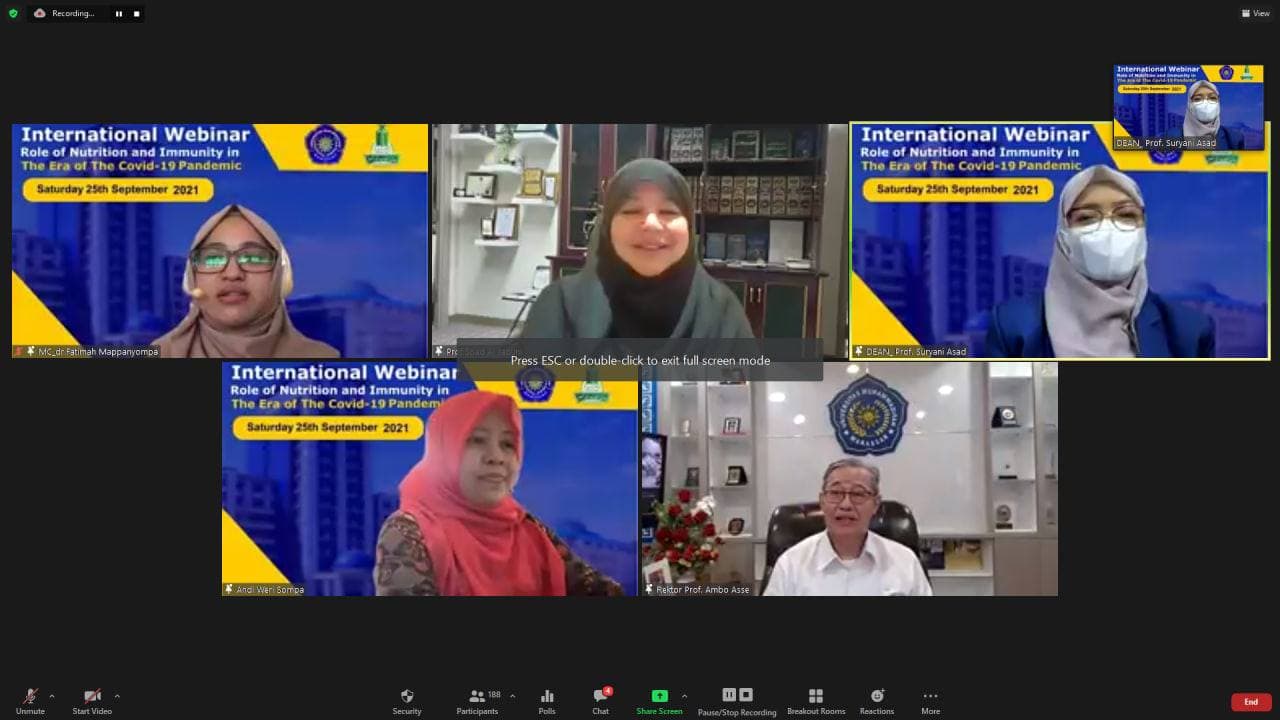Click the 'Rektor Prof. Ambo Asse' name label

pos(703,590)
